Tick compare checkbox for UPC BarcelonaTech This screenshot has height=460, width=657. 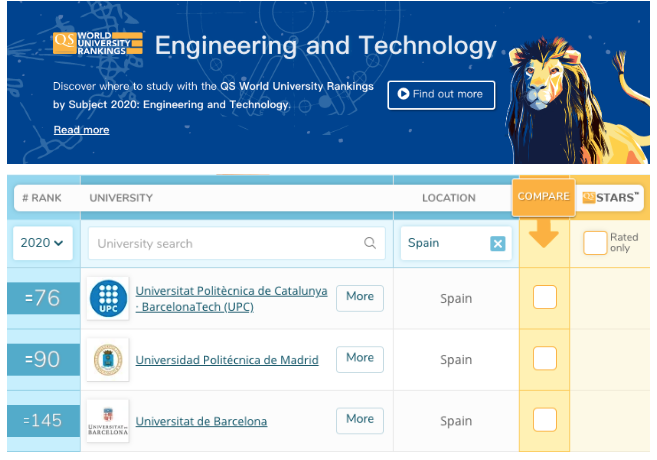tap(544, 297)
